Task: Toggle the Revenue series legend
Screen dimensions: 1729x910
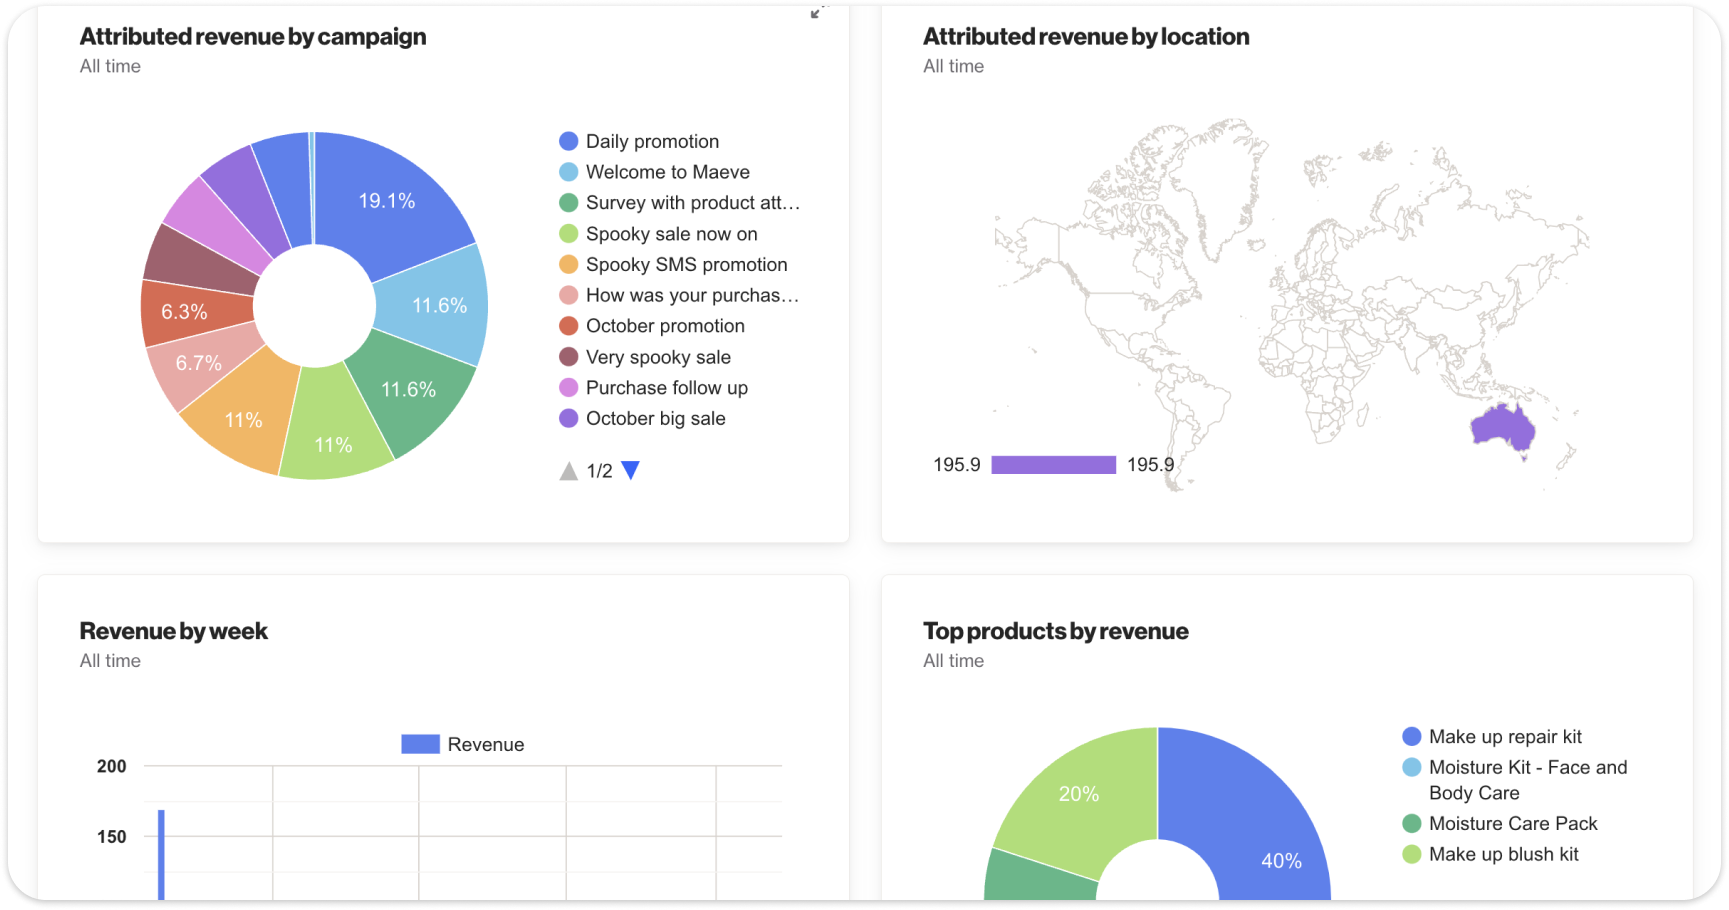Action: click(462, 744)
